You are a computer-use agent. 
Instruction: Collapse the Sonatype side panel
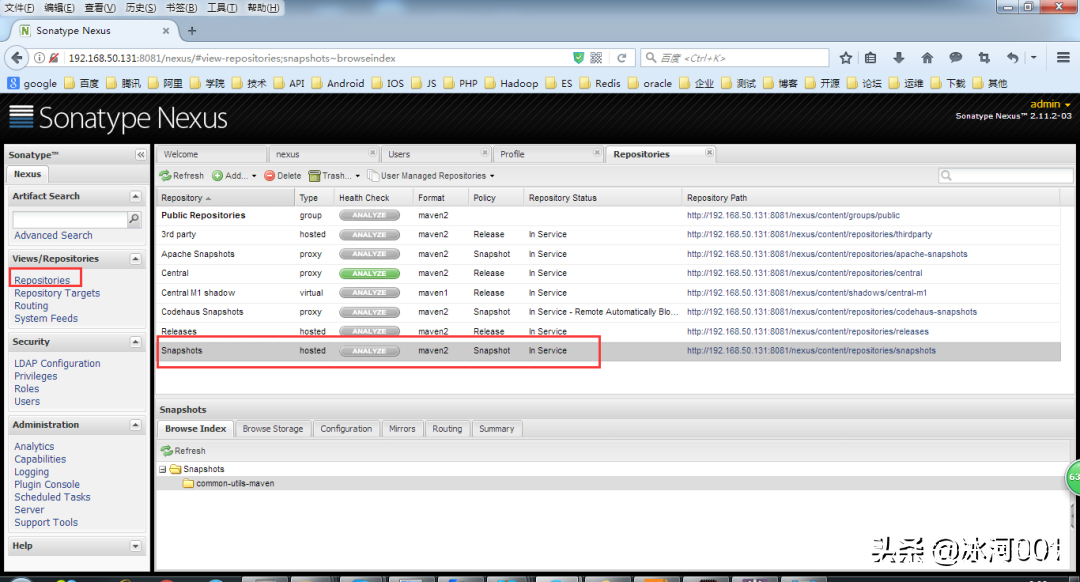click(141, 155)
